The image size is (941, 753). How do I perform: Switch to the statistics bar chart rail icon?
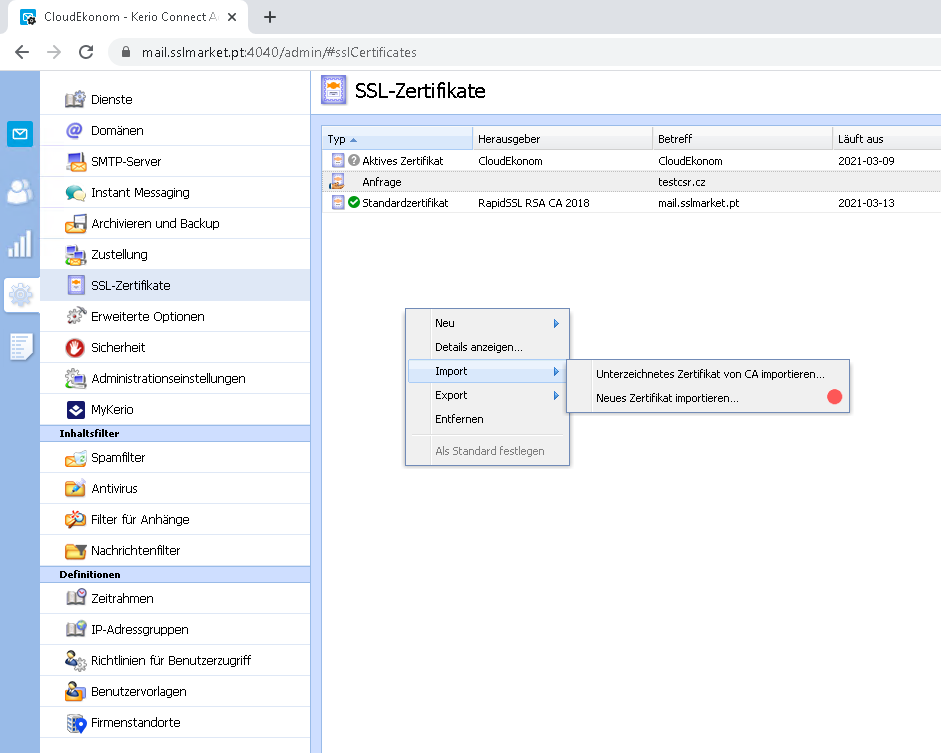20,244
